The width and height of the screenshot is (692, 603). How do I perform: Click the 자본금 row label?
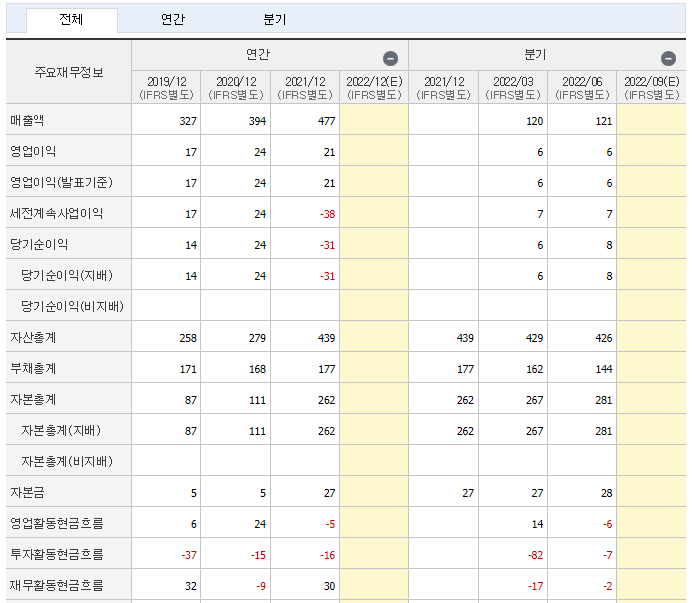coord(27,493)
